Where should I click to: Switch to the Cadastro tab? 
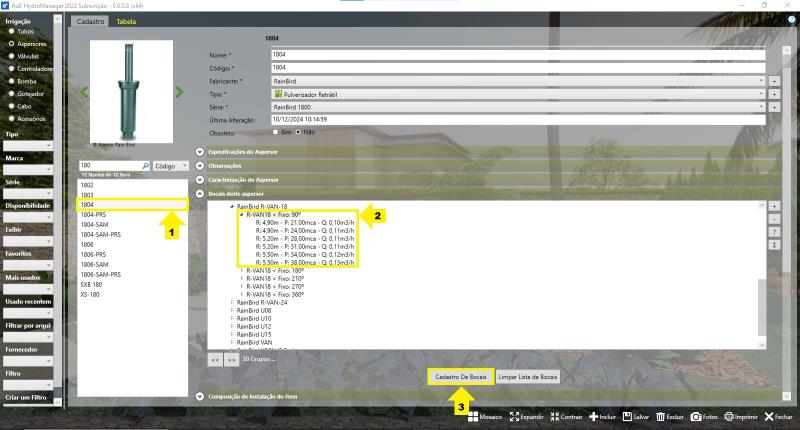click(x=91, y=21)
